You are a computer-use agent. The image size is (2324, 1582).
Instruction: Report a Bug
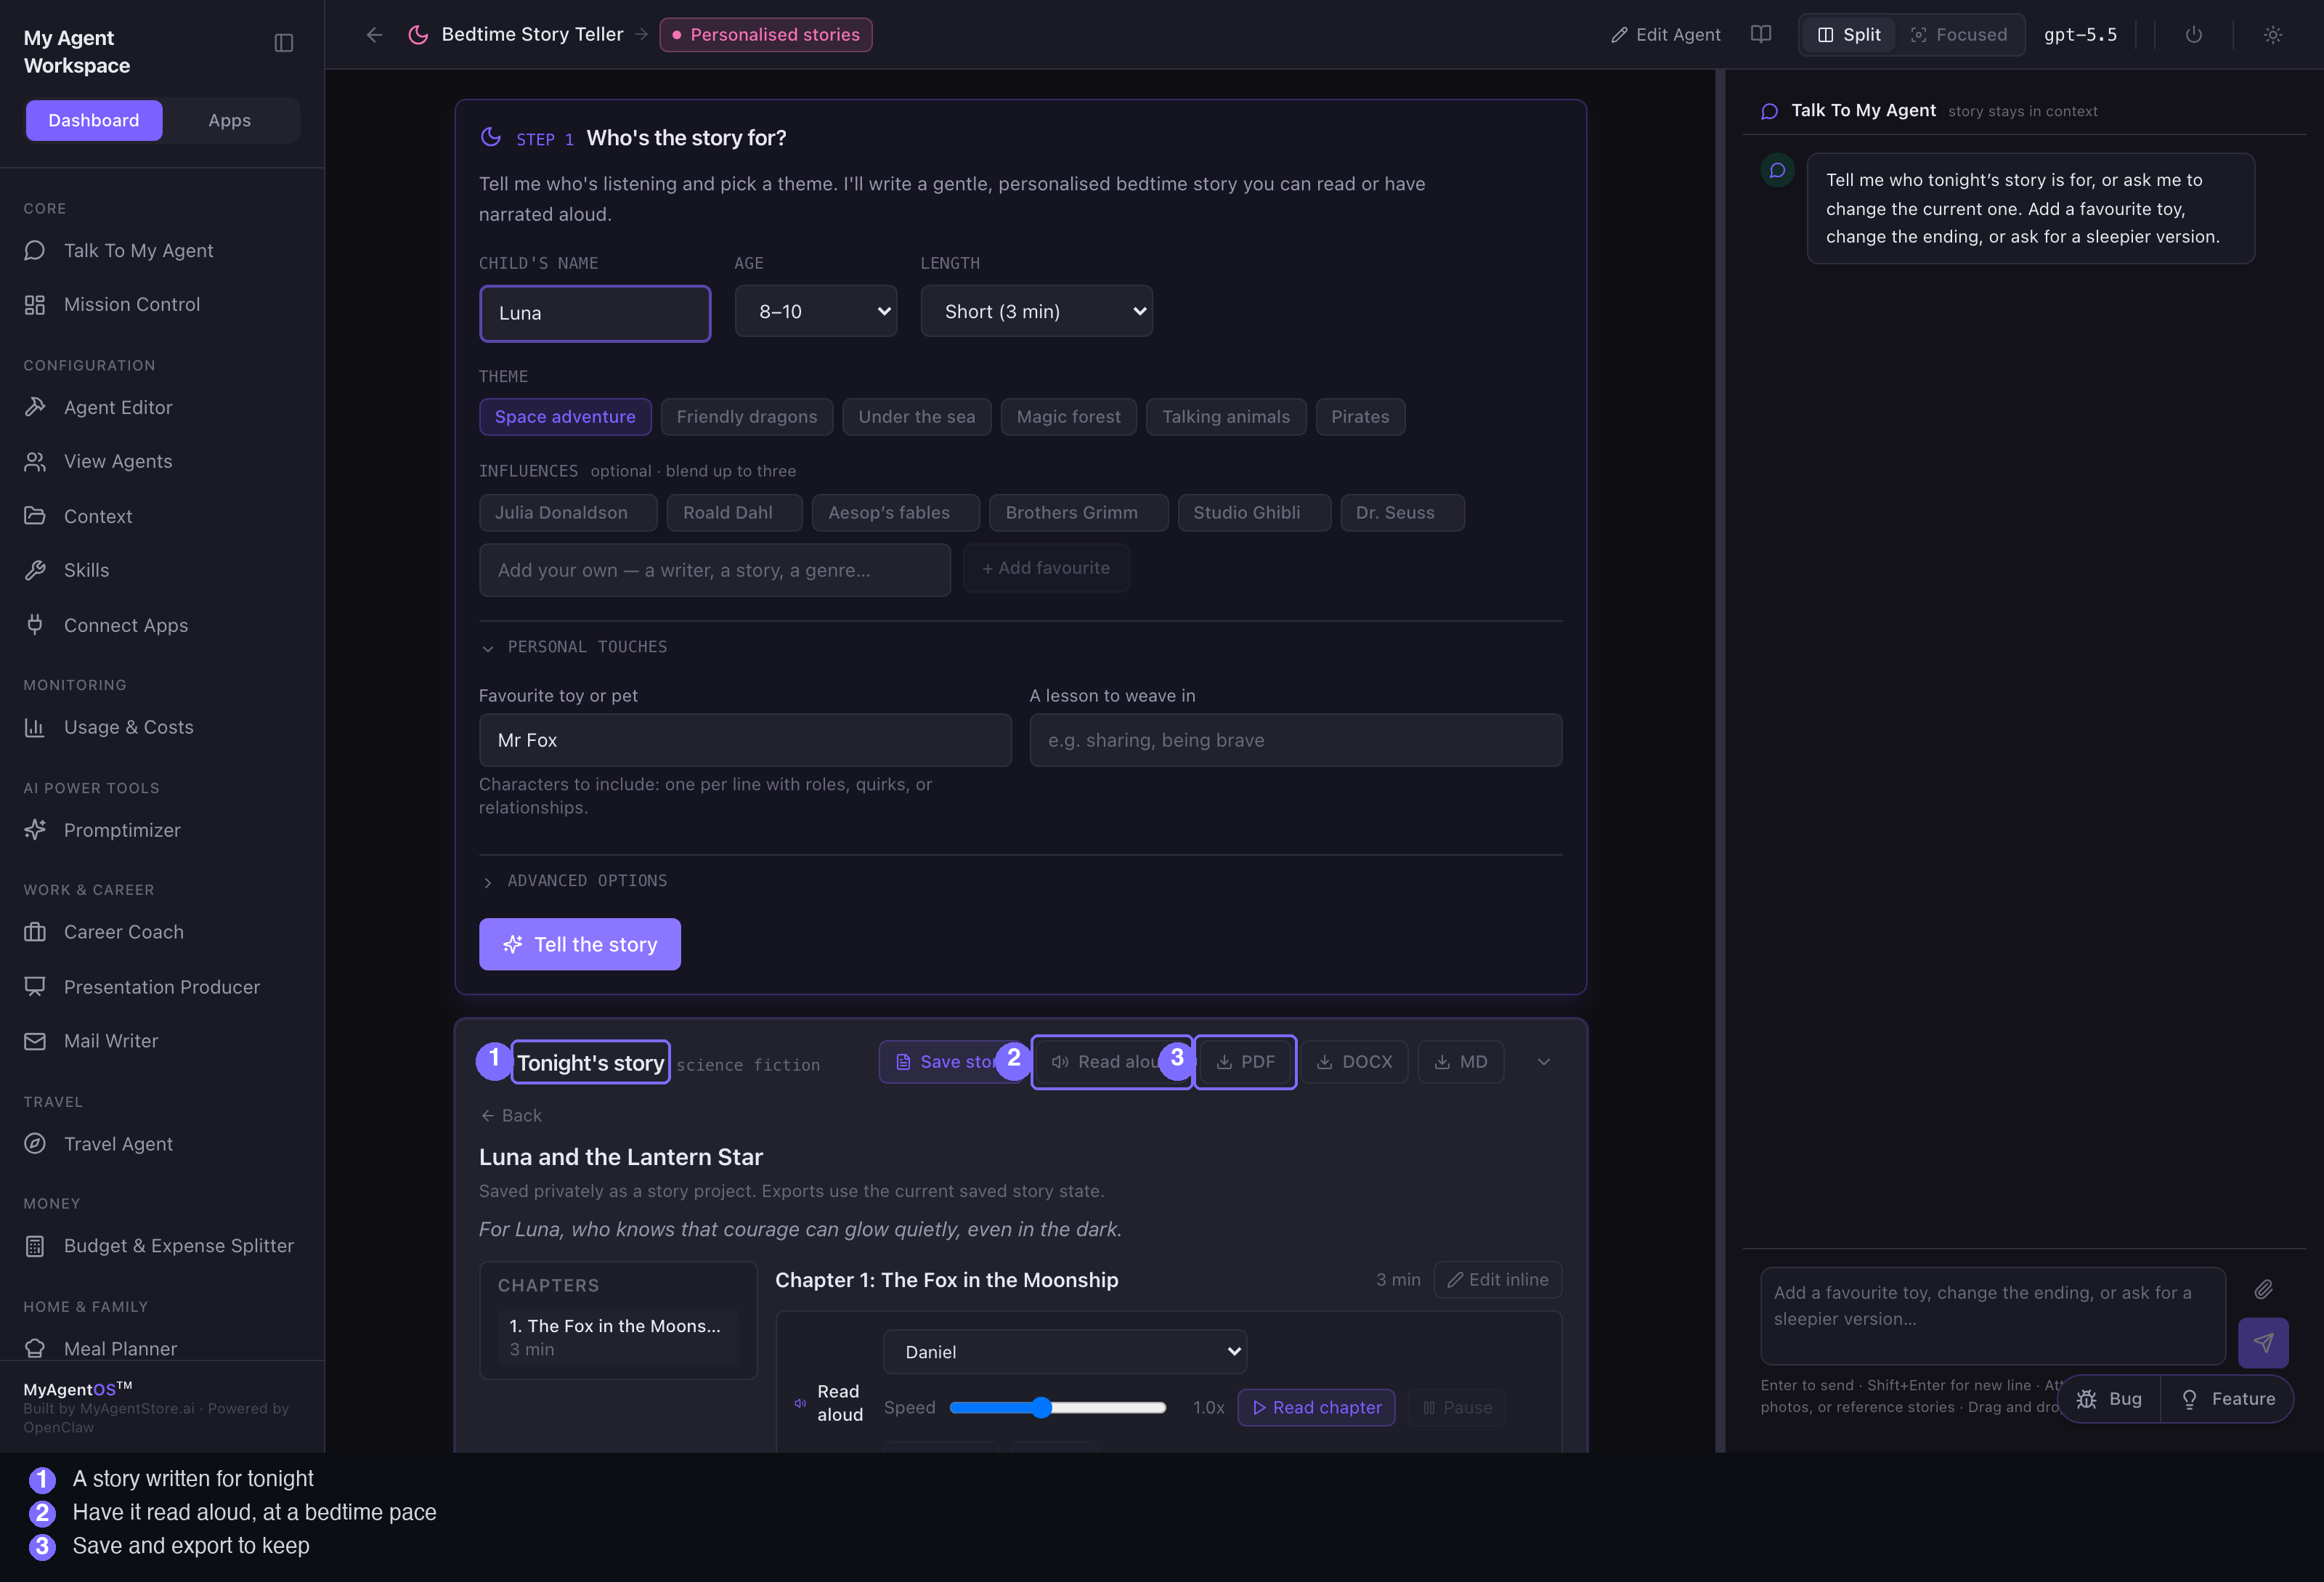[x=2109, y=1399]
